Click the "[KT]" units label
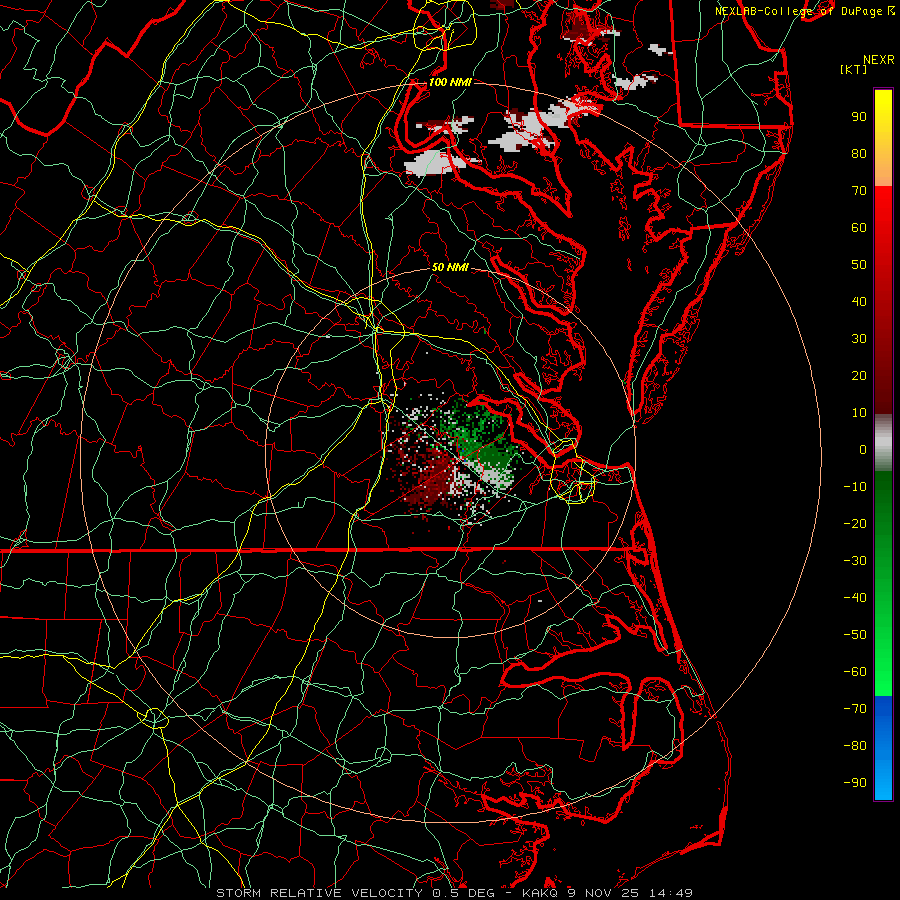 click(854, 69)
